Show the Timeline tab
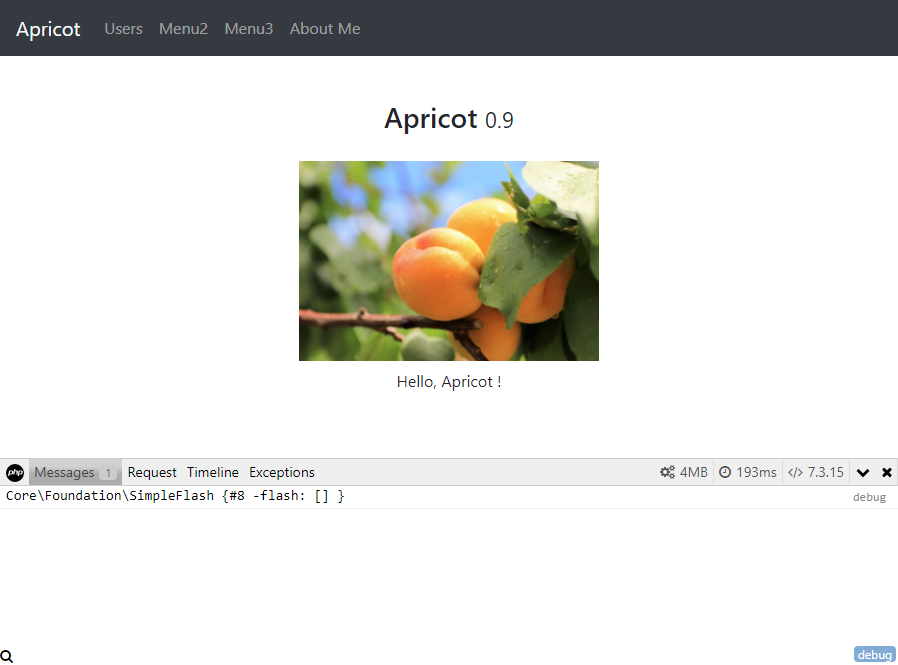The image size is (898, 665). (x=213, y=473)
